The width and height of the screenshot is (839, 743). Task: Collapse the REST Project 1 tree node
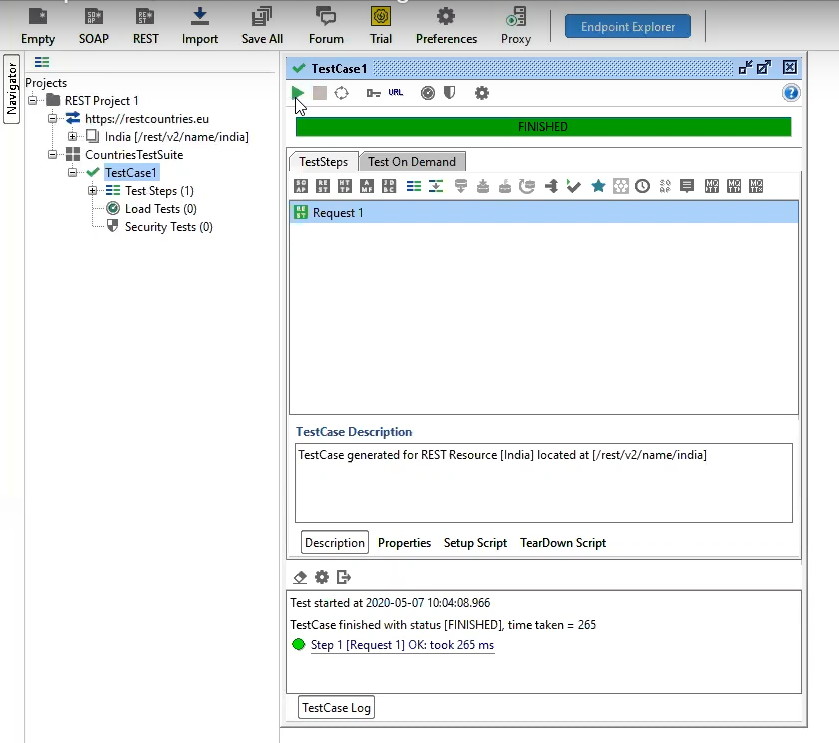tap(33, 100)
